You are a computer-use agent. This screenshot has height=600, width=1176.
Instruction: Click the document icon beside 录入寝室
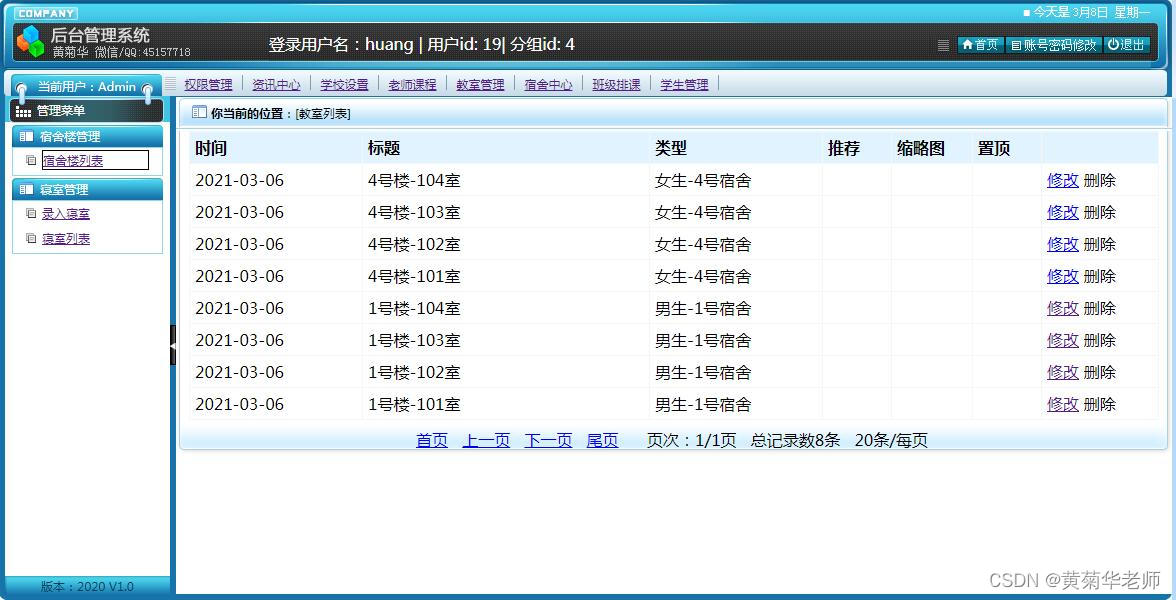coord(31,213)
